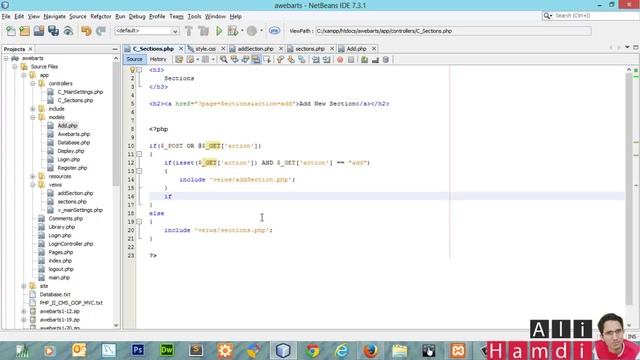Click the Find Selection magnifier icon in editor toolbar
The height and width of the screenshot is (360, 640).
tap(223, 60)
